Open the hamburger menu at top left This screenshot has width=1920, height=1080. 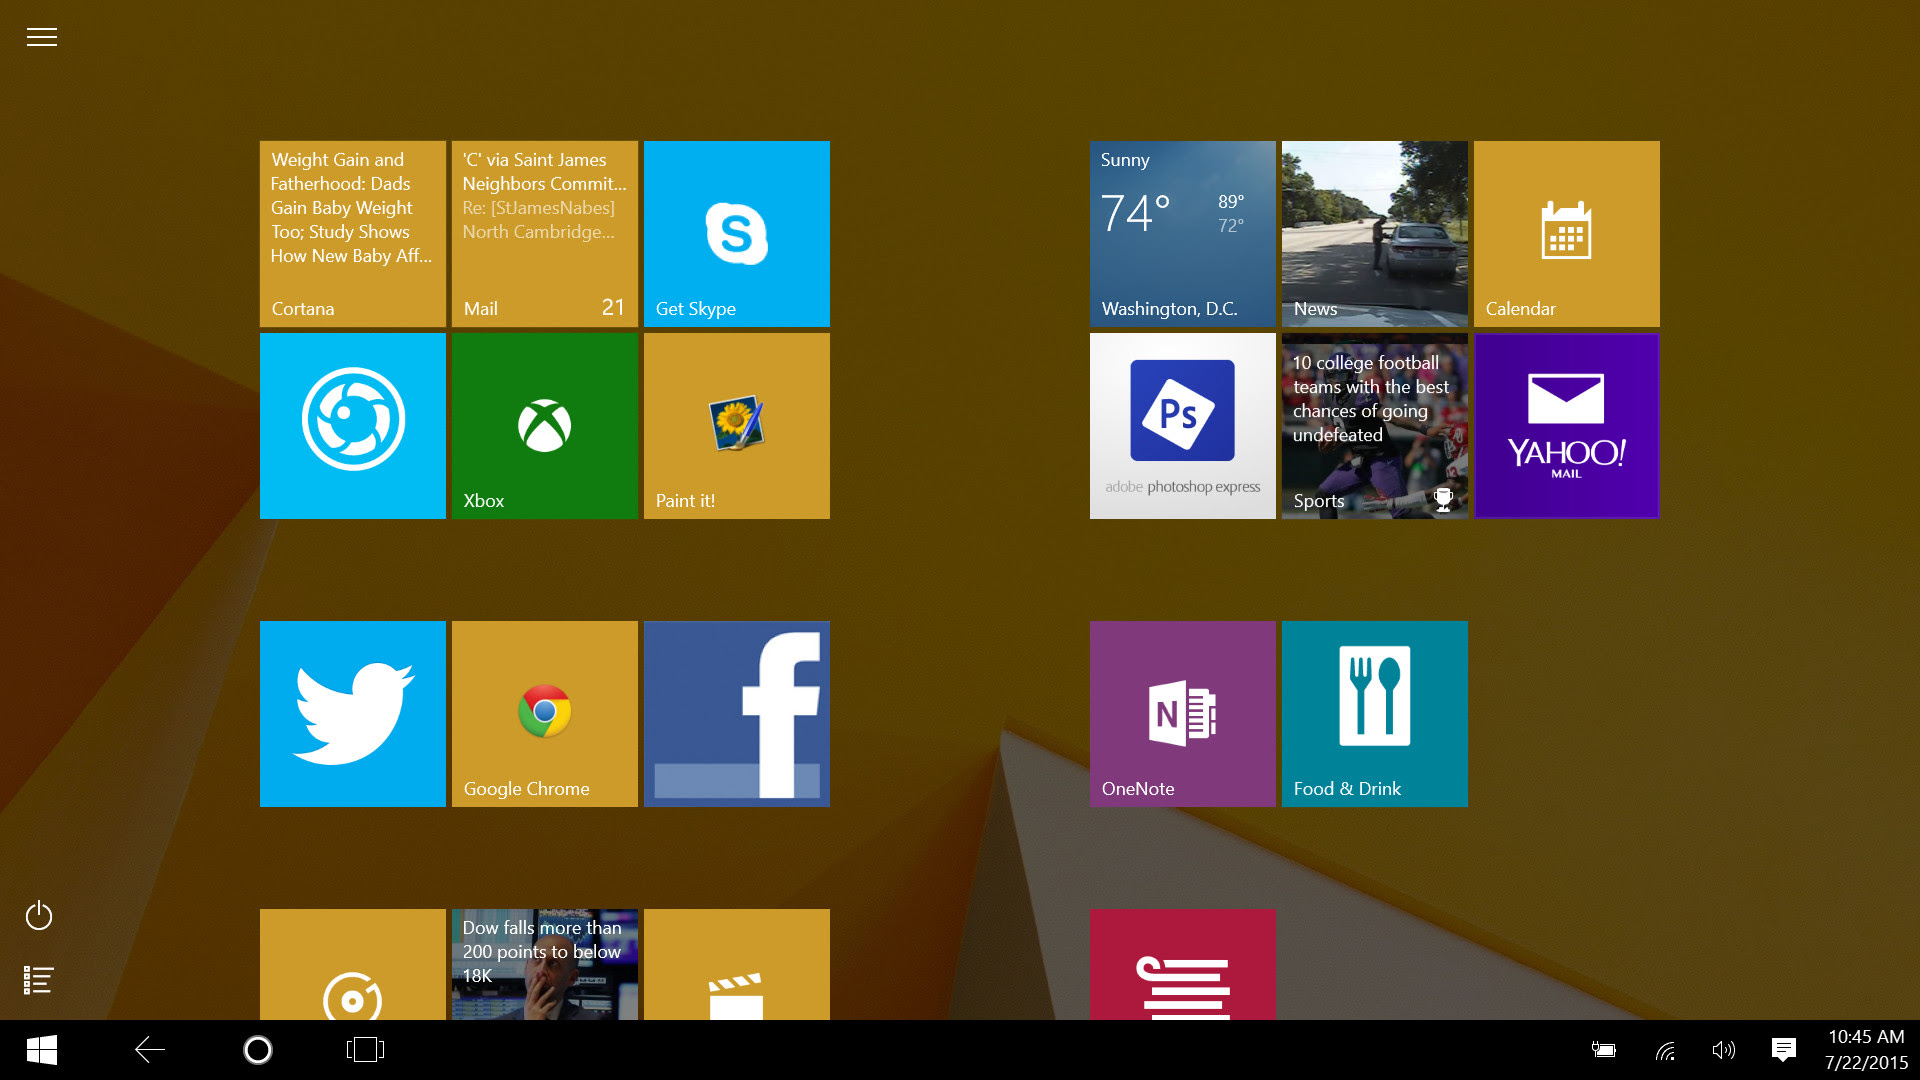point(41,37)
